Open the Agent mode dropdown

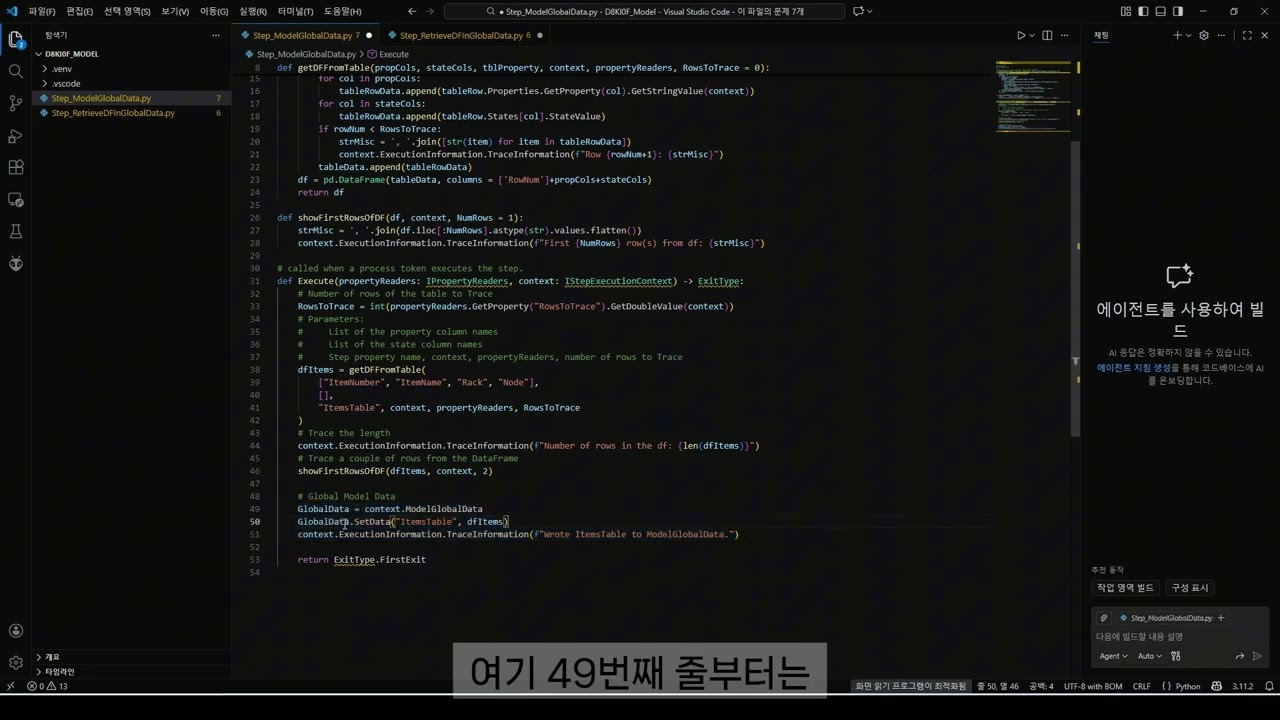1113,656
